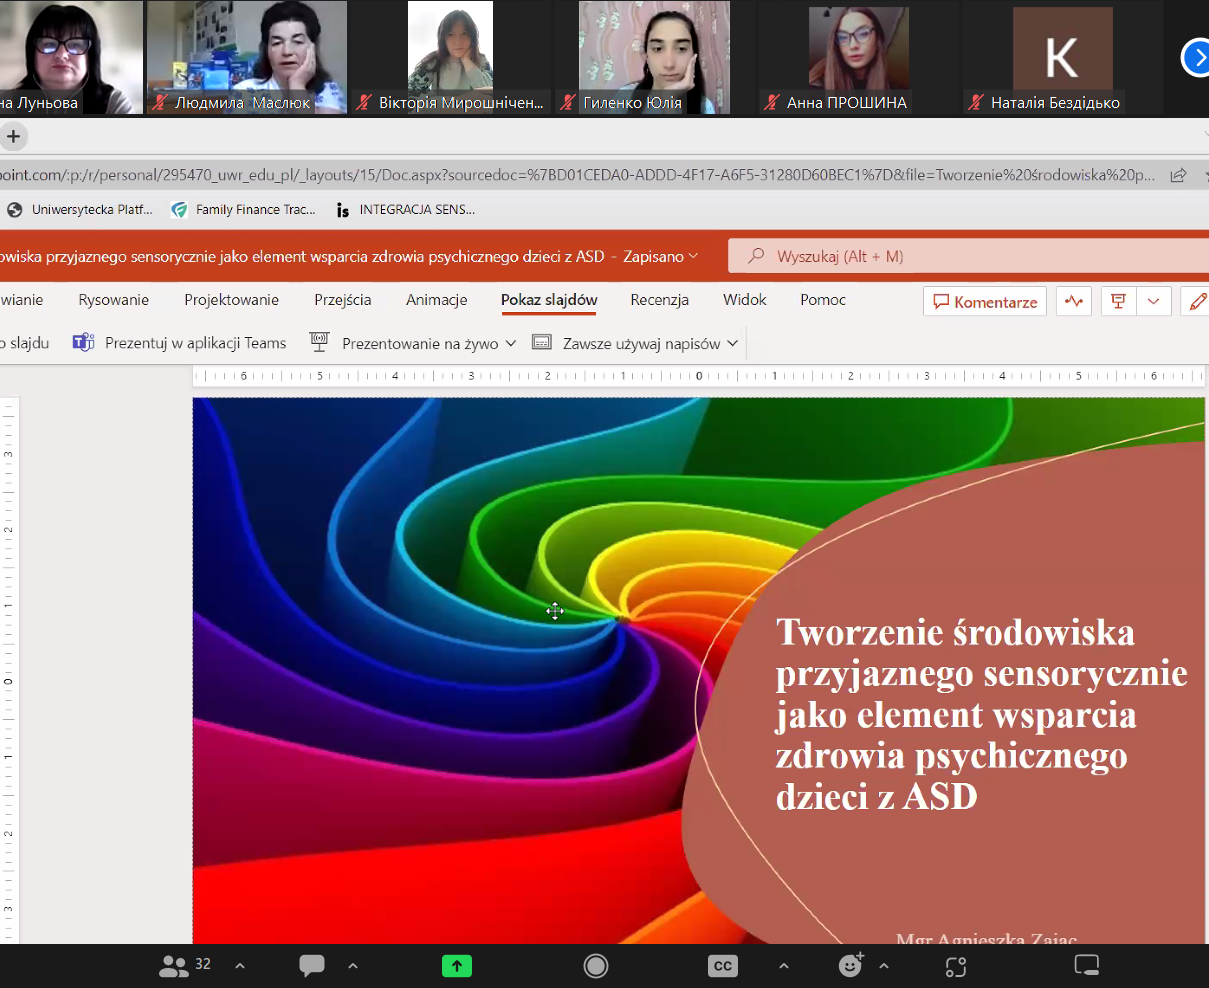Switch to the Animacje ribbon tab

pyautogui.click(x=436, y=300)
